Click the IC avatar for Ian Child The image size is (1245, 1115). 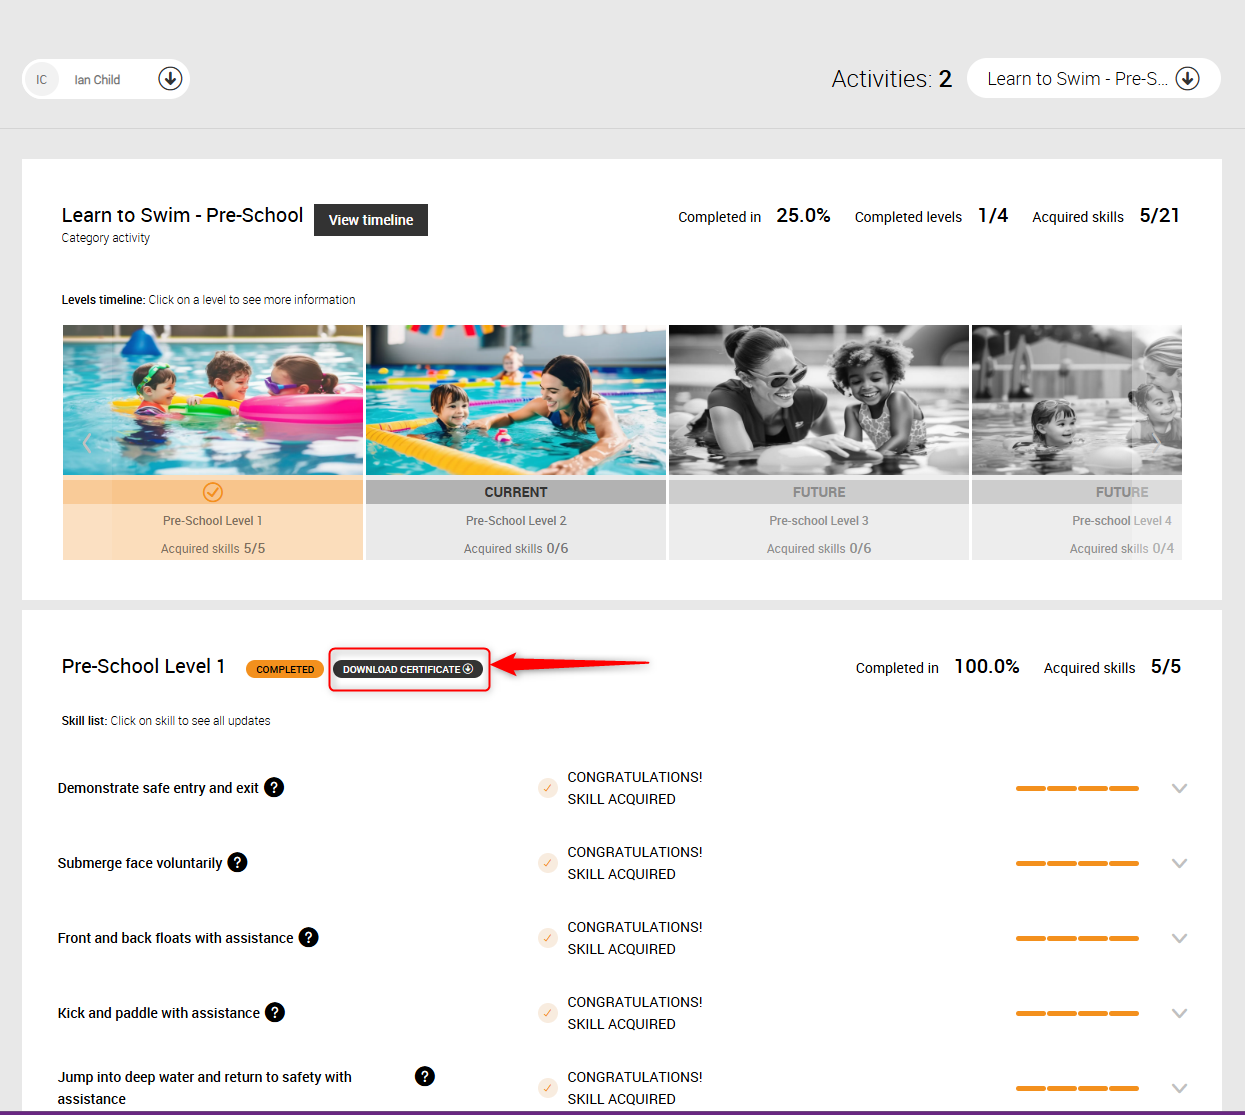[42, 80]
